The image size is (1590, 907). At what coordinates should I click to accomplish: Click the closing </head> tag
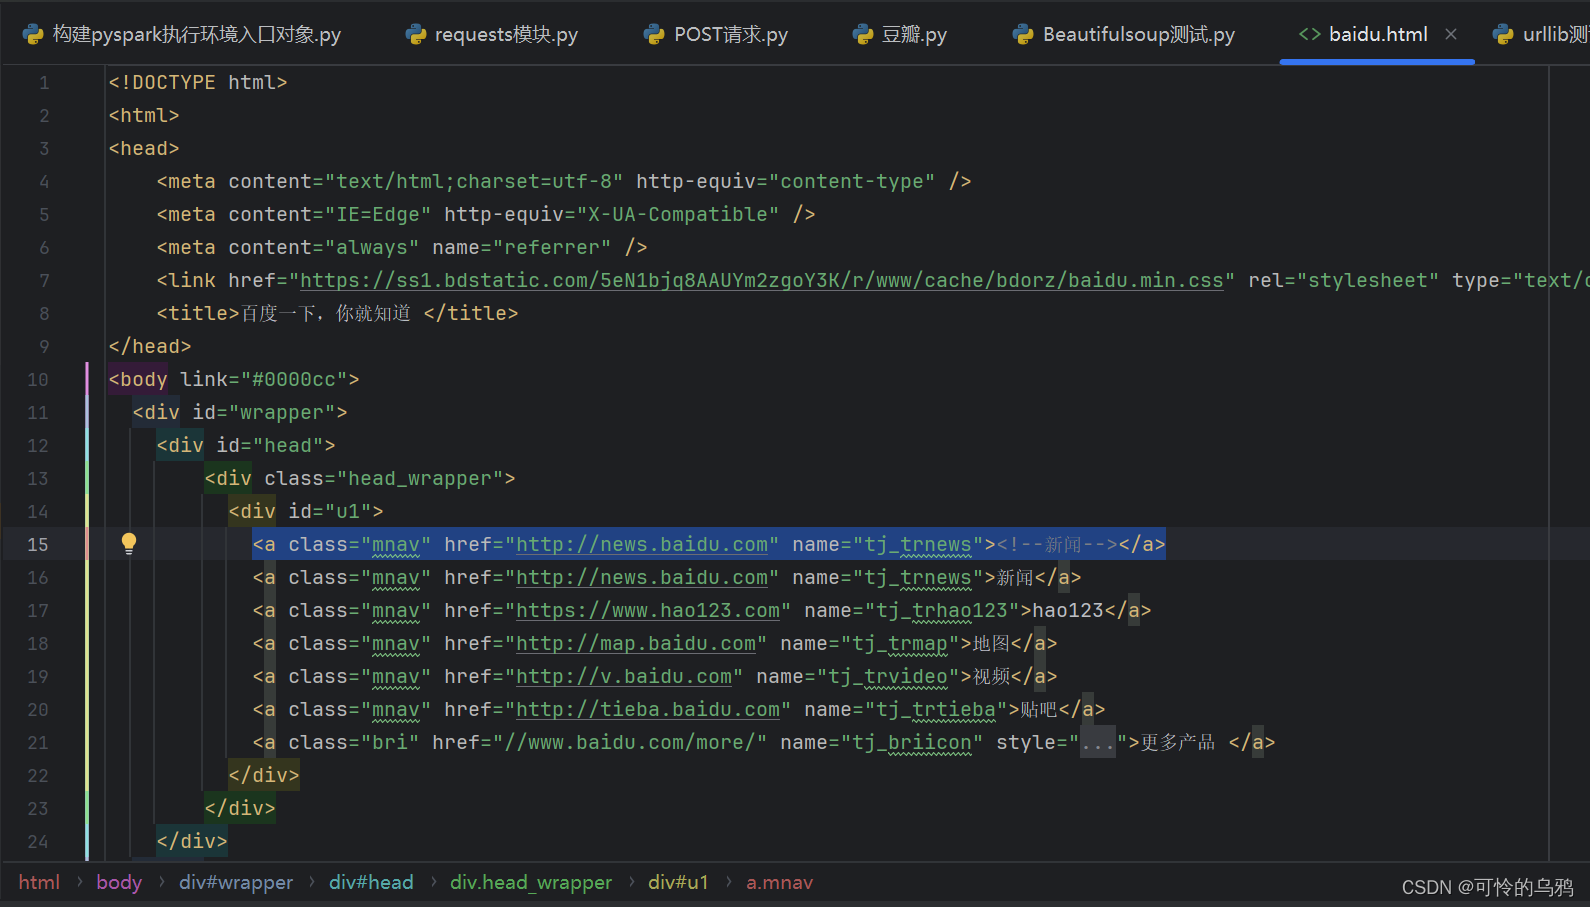(150, 346)
